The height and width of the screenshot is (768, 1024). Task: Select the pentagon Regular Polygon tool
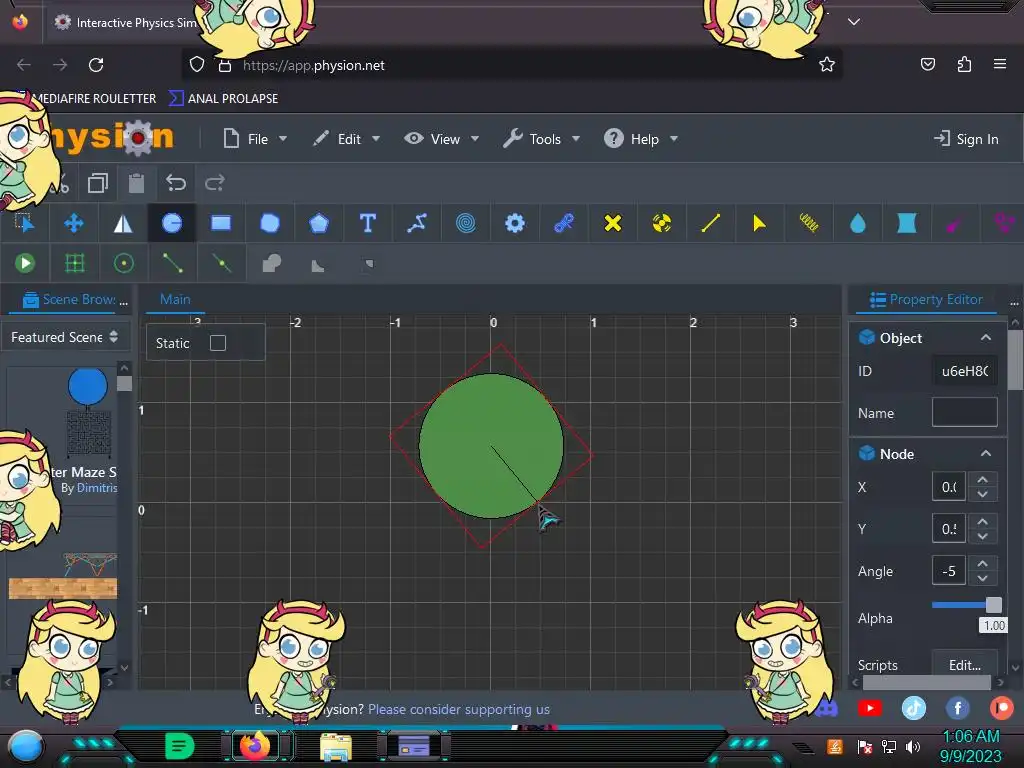tap(319, 223)
